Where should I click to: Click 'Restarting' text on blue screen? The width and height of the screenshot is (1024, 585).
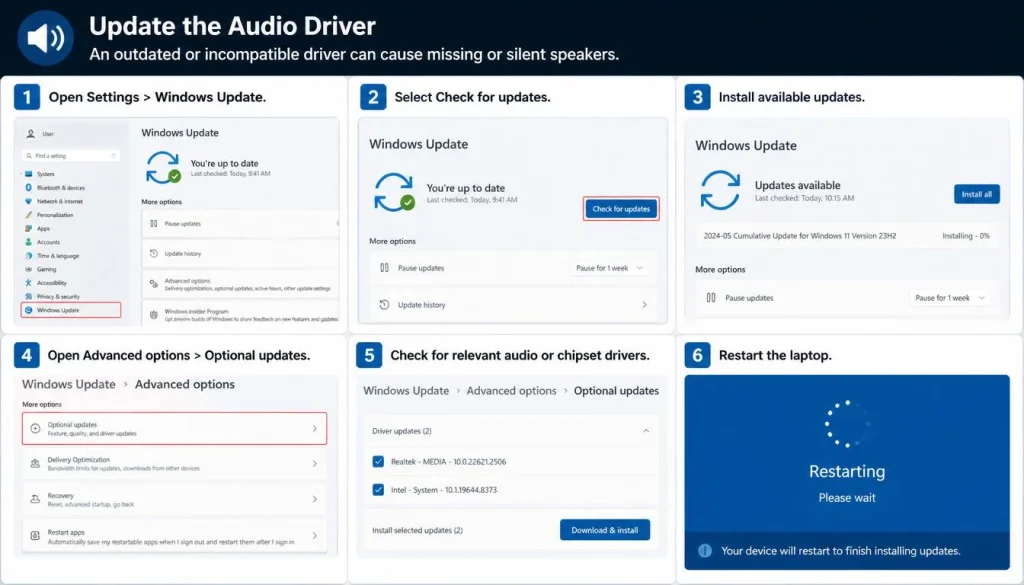point(847,471)
